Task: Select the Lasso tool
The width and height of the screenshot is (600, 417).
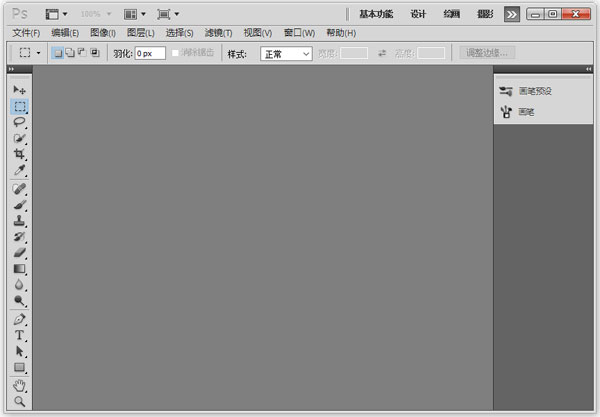Action: click(19, 122)
